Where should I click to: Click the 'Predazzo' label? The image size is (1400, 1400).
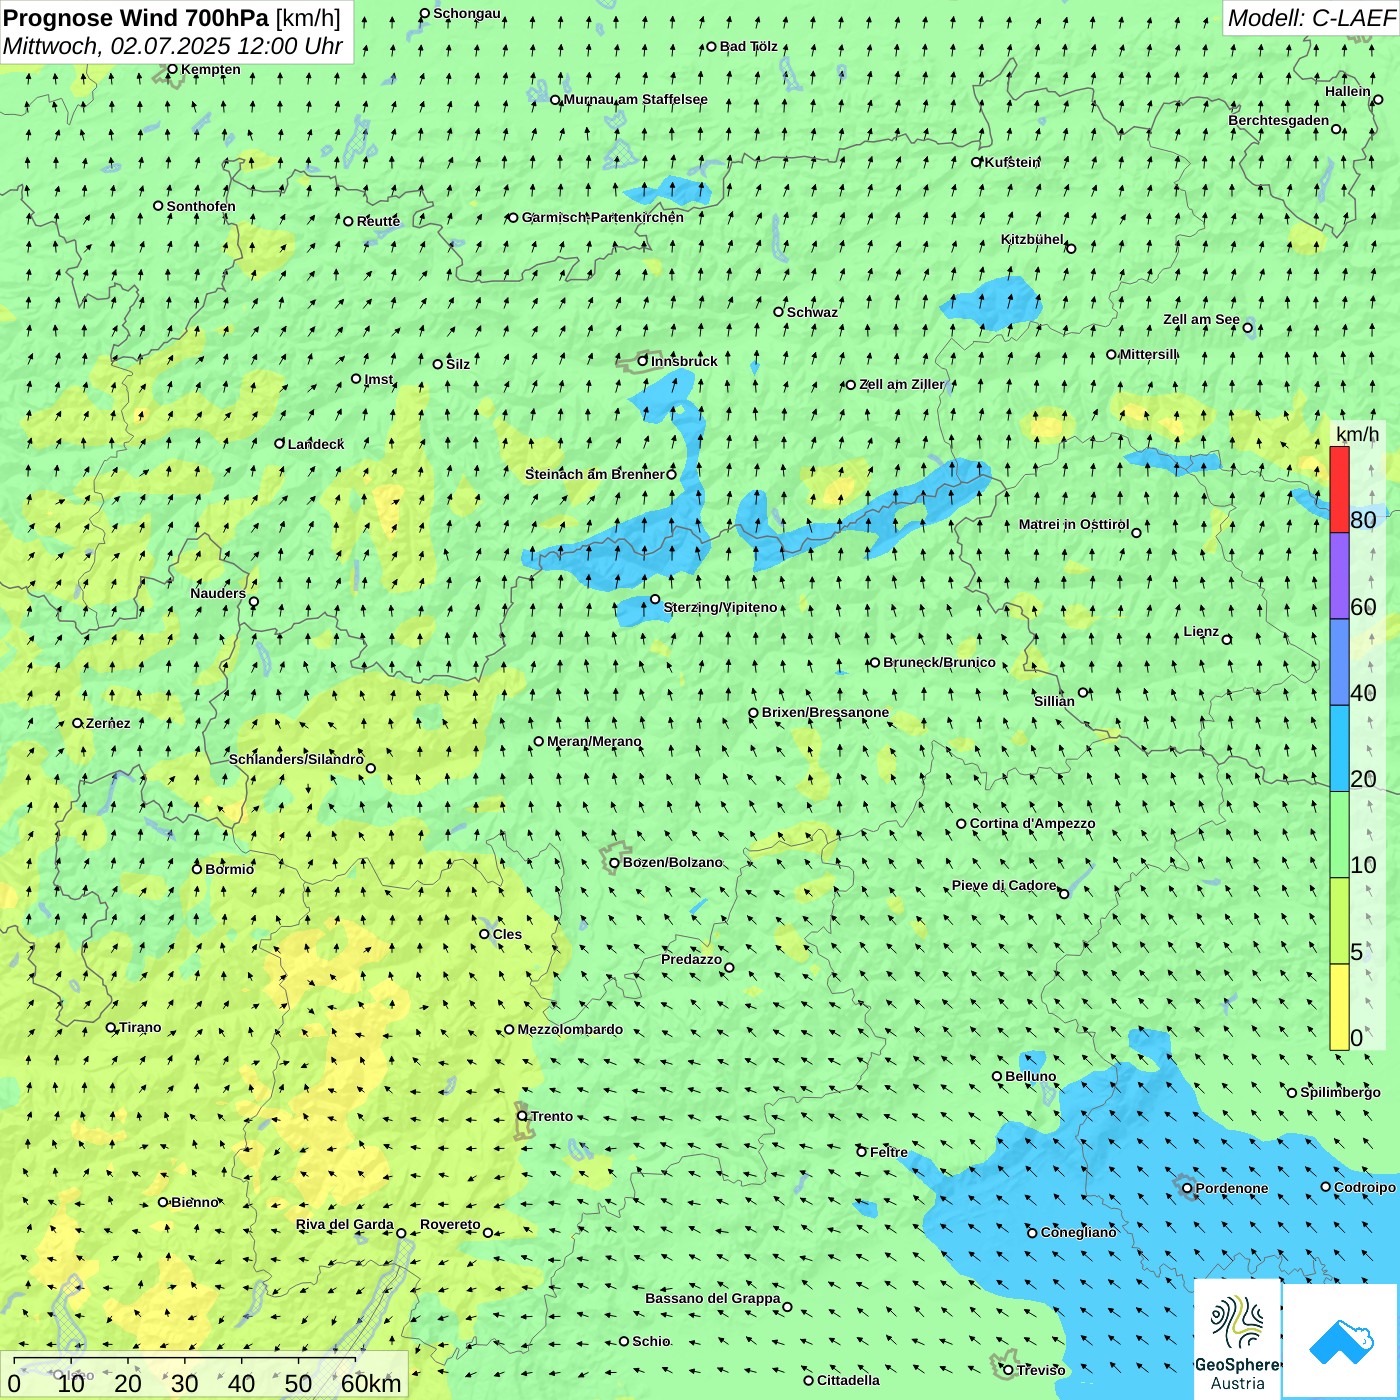click(x=691, y=959)
